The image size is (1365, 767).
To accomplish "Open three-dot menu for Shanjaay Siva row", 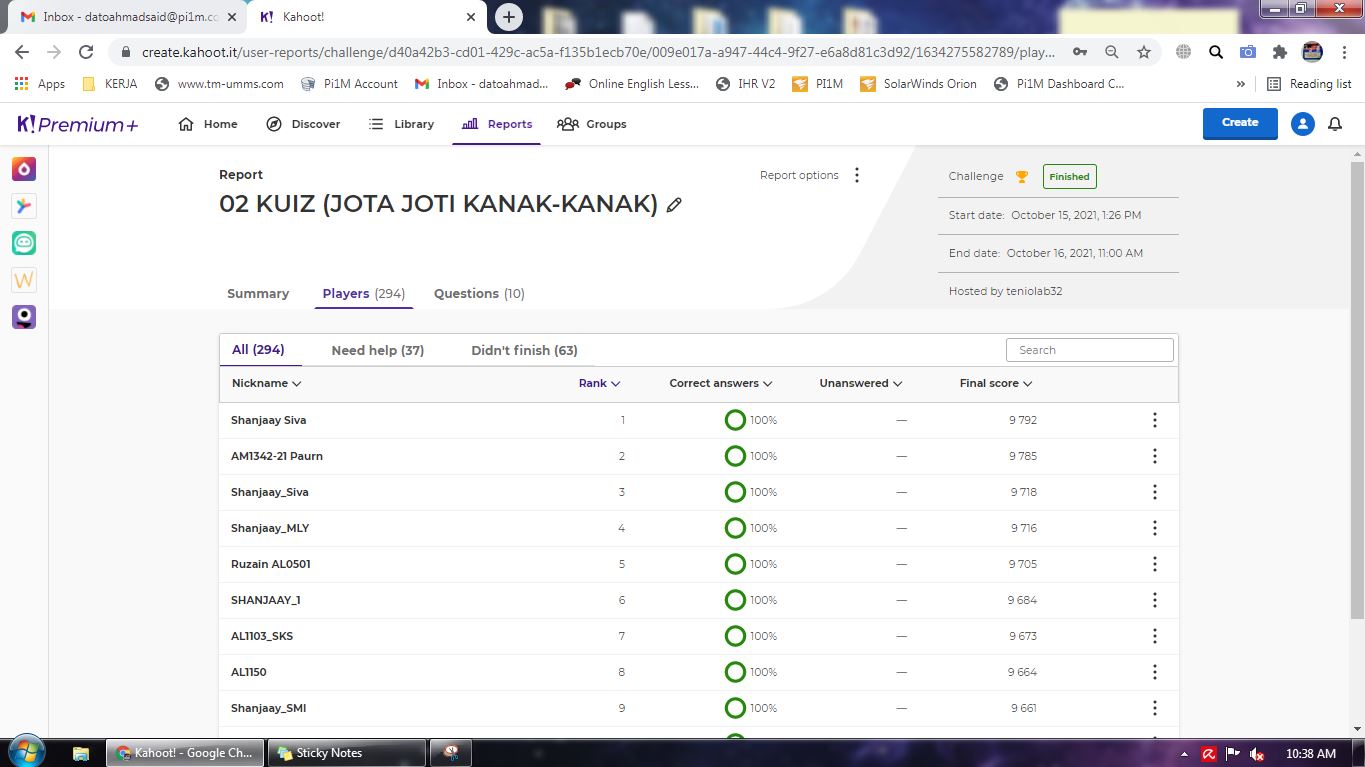I will 1154,420.
